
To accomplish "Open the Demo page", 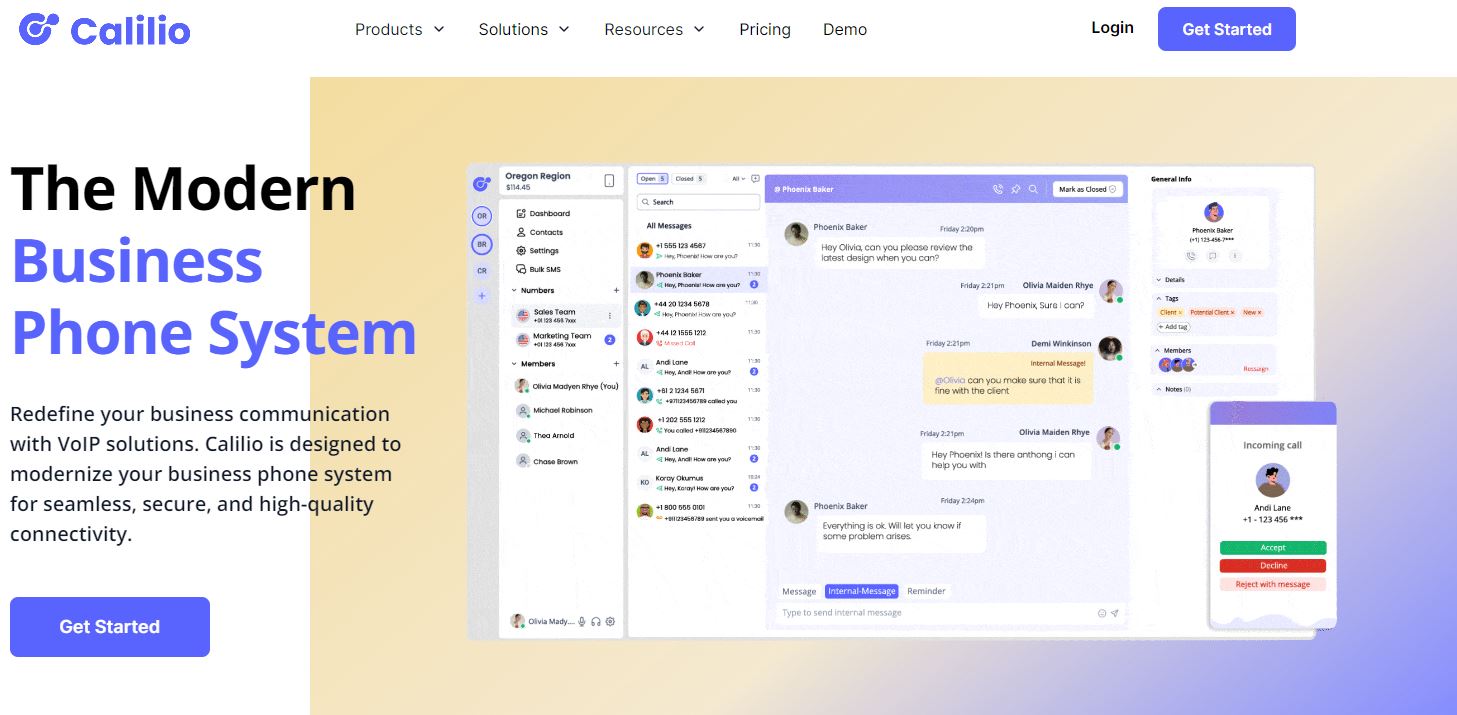I will click(x=845, y=29).
